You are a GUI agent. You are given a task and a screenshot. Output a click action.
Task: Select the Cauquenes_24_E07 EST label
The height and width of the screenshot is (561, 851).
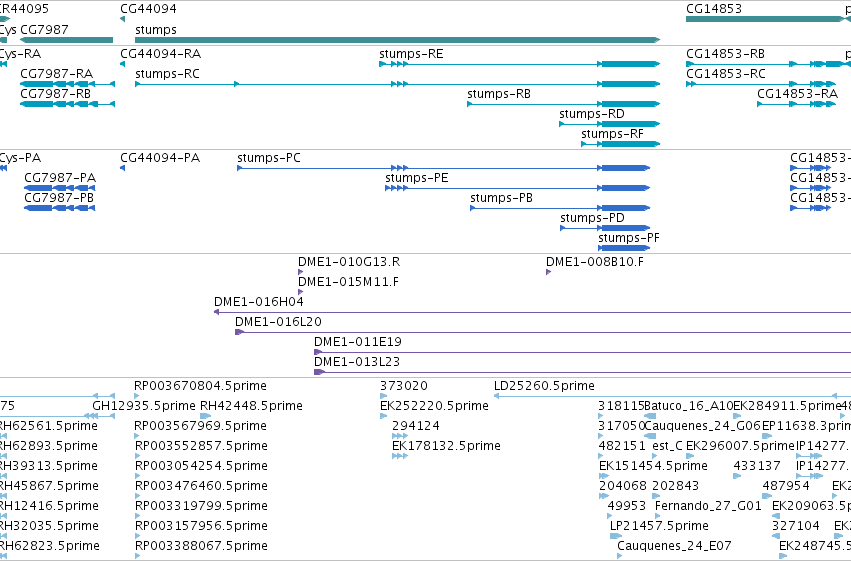click(675, 547)
